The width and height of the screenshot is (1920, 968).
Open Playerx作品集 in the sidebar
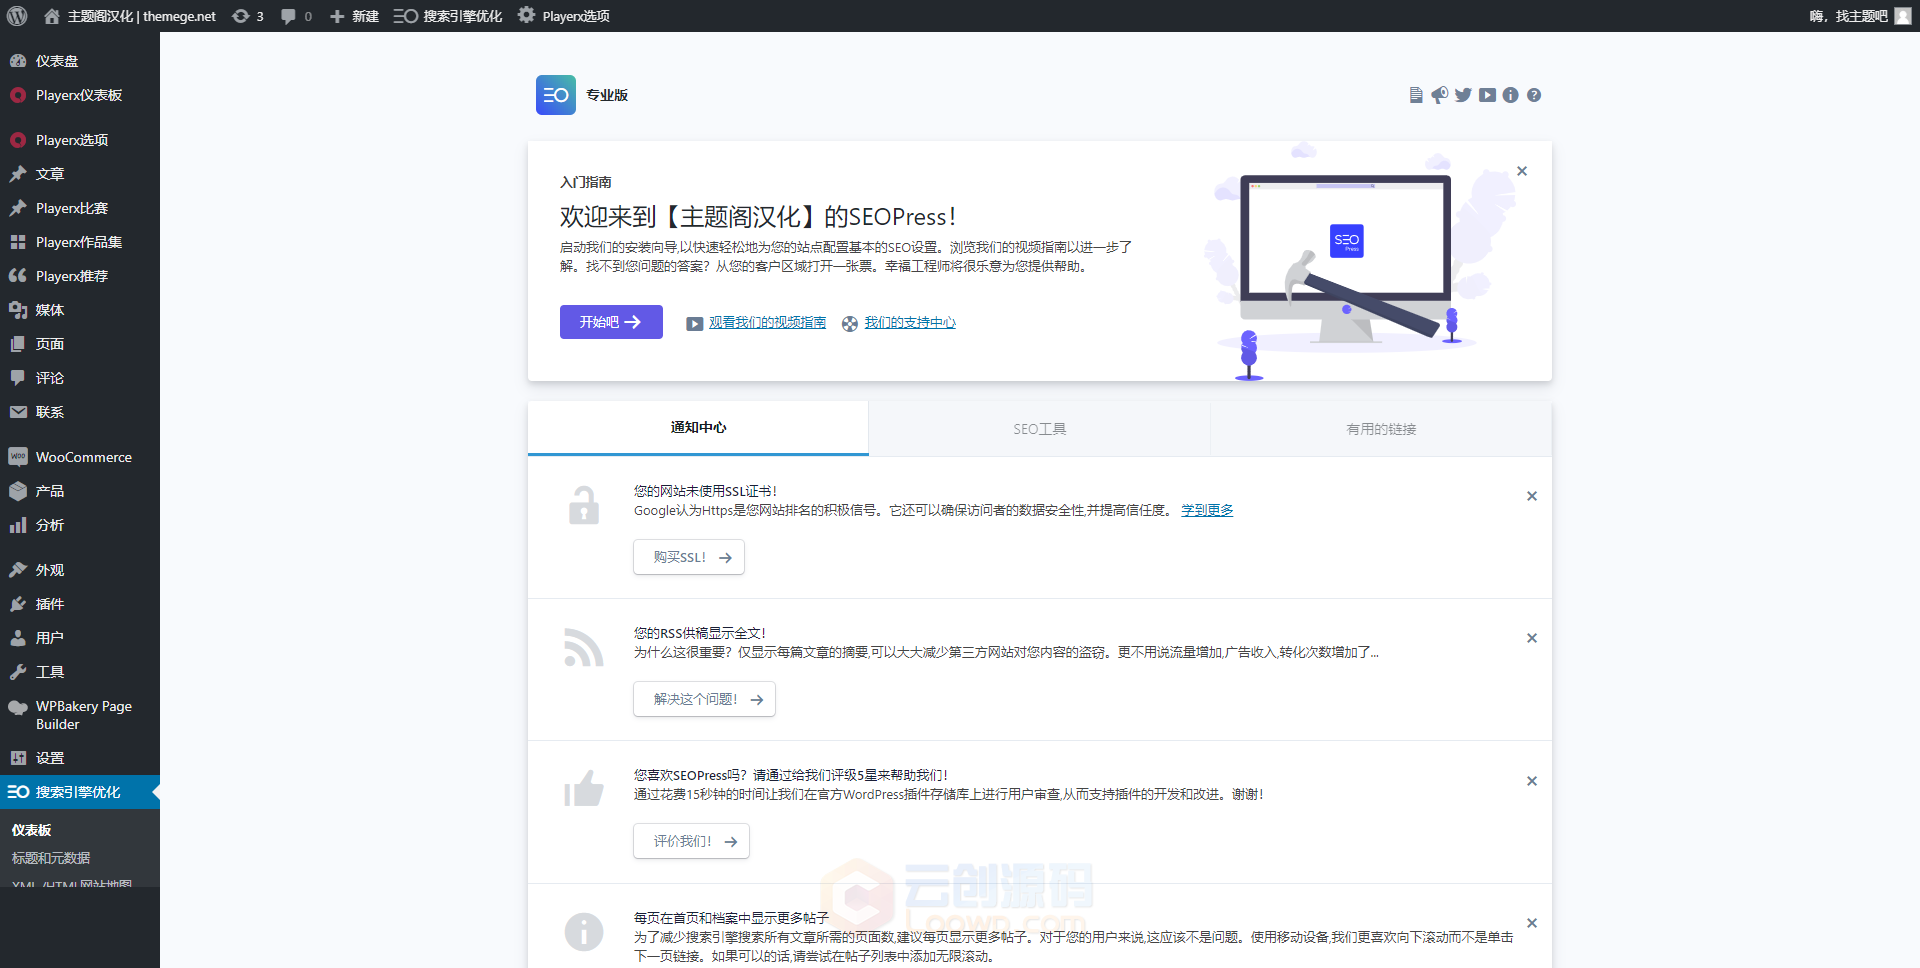tap(80, 242)
